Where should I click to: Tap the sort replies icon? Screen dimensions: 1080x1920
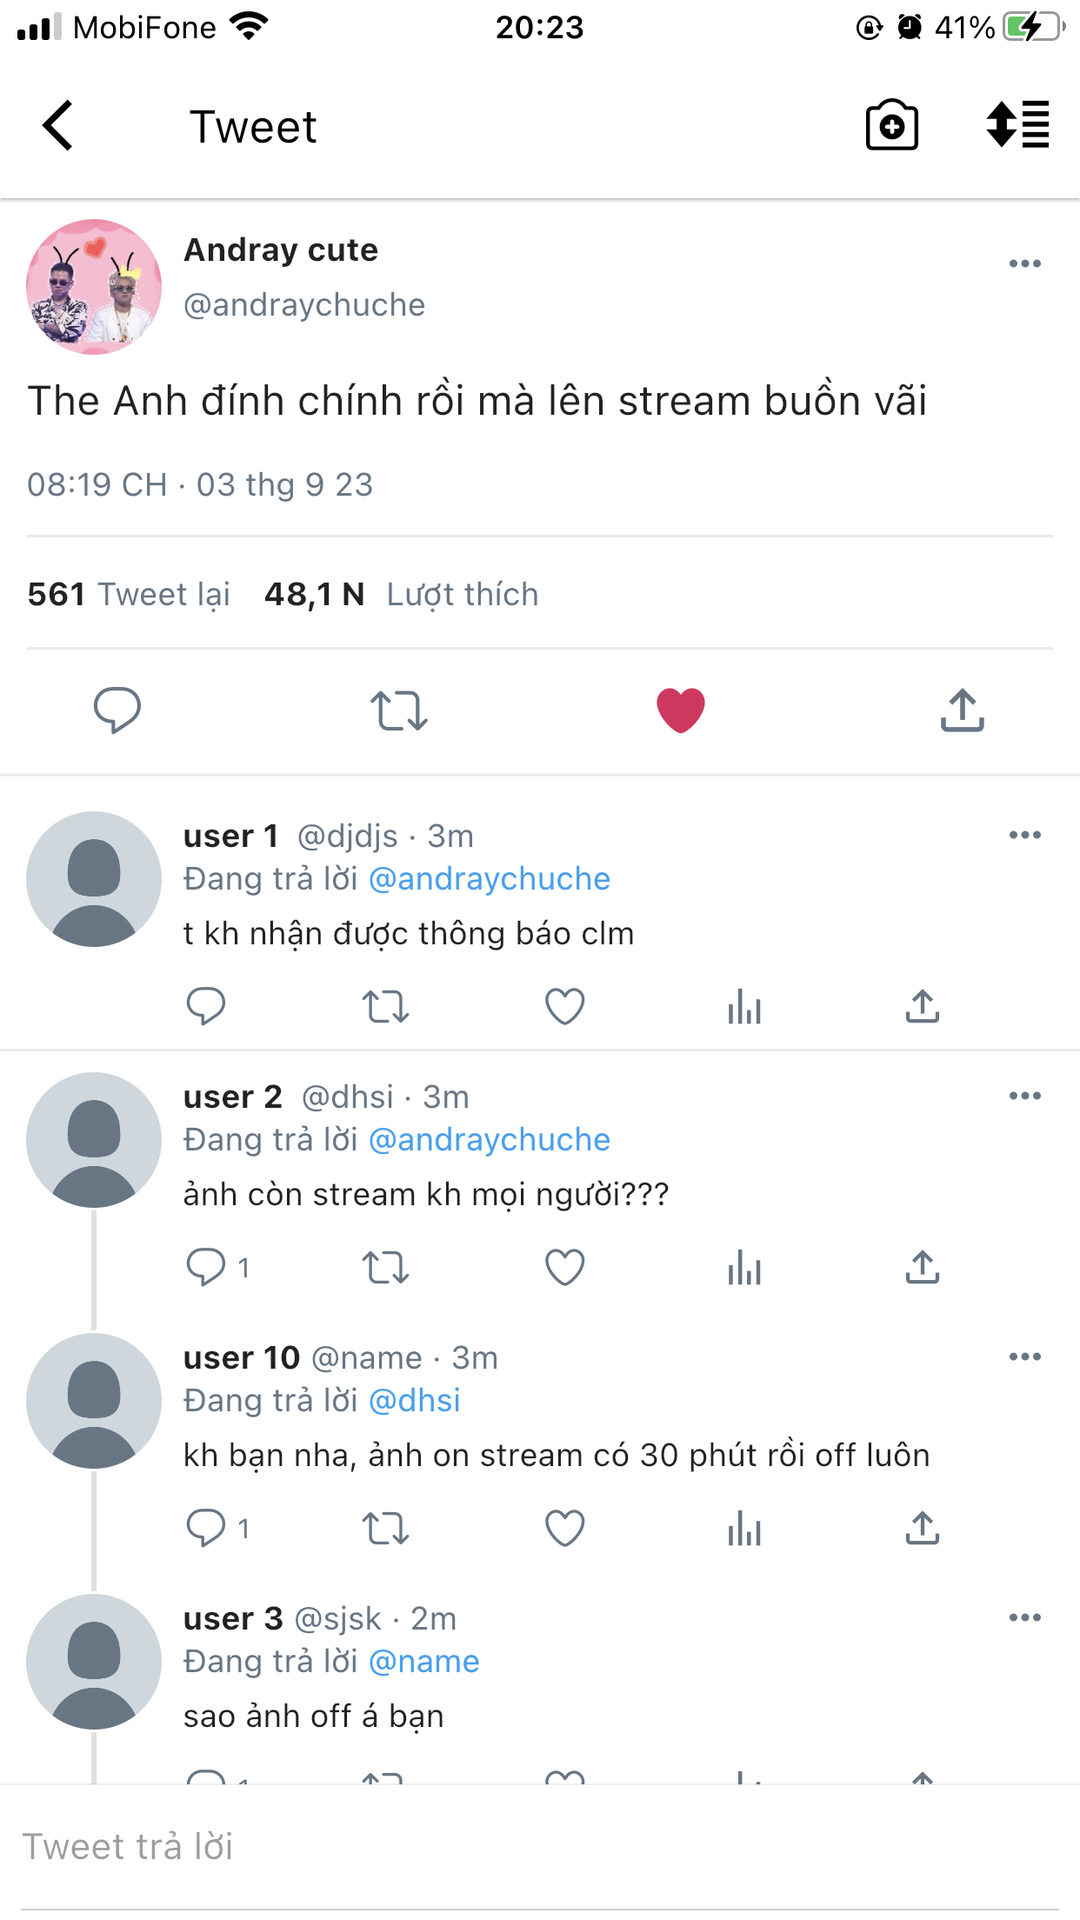[x=1018, y=126]
